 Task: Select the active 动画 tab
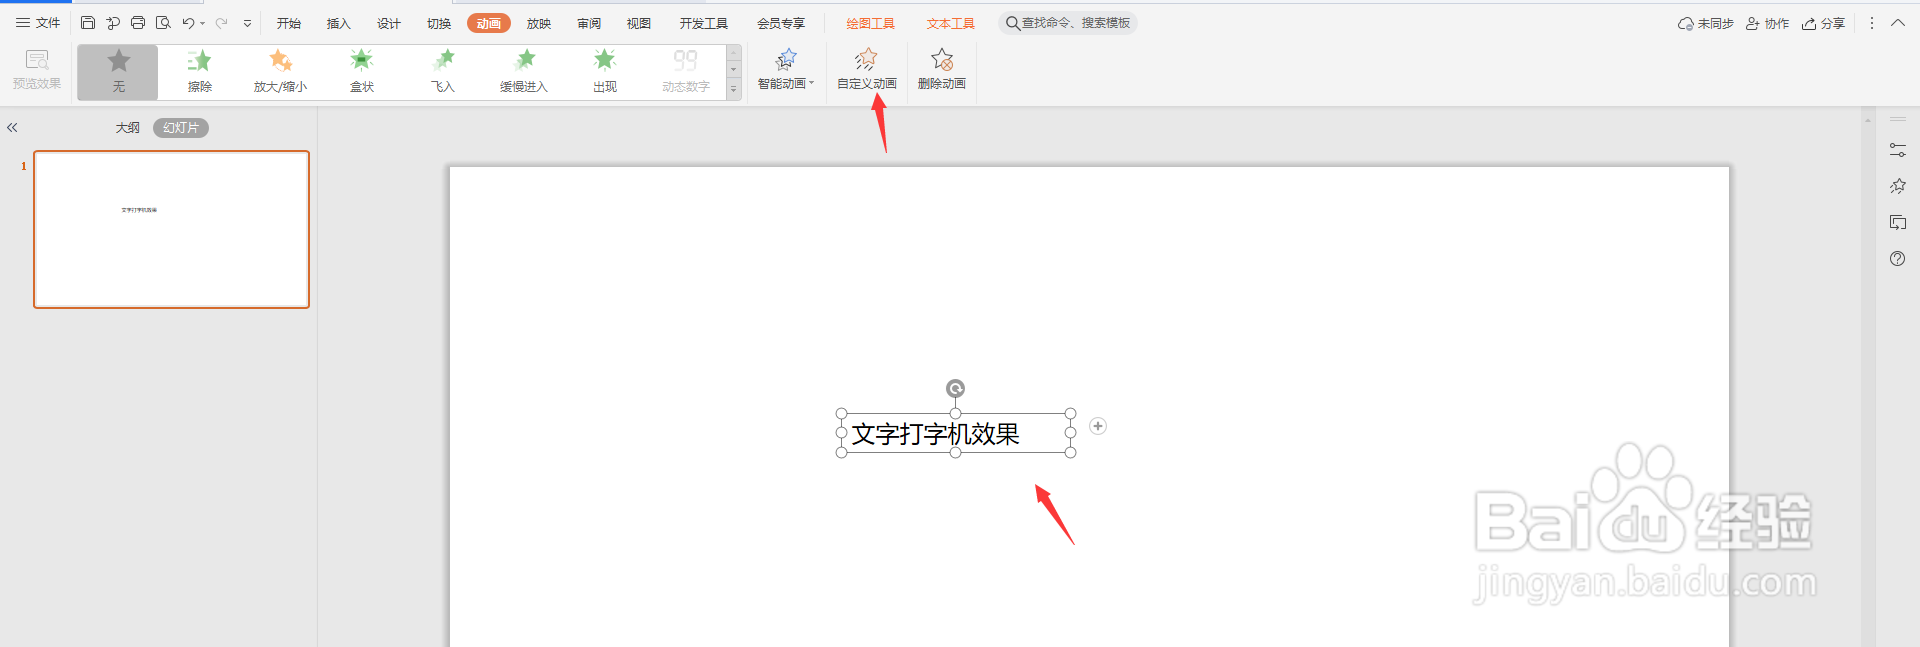[x=489, y=23]
